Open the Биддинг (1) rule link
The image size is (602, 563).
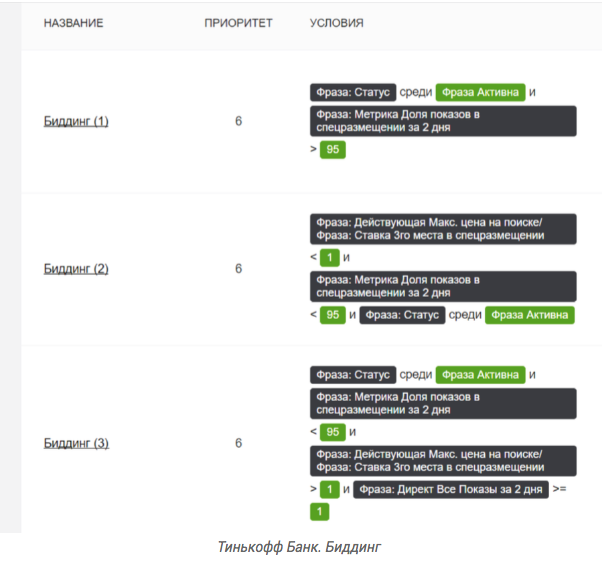(x=76, y=121)
